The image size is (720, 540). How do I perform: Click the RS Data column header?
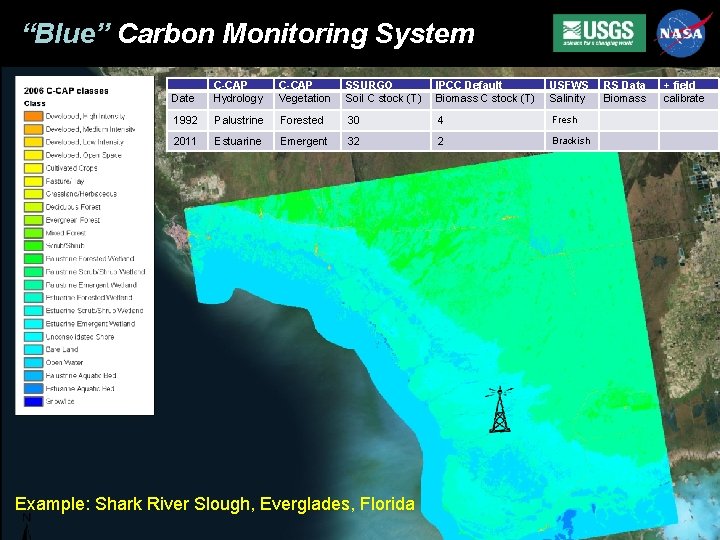628,84
